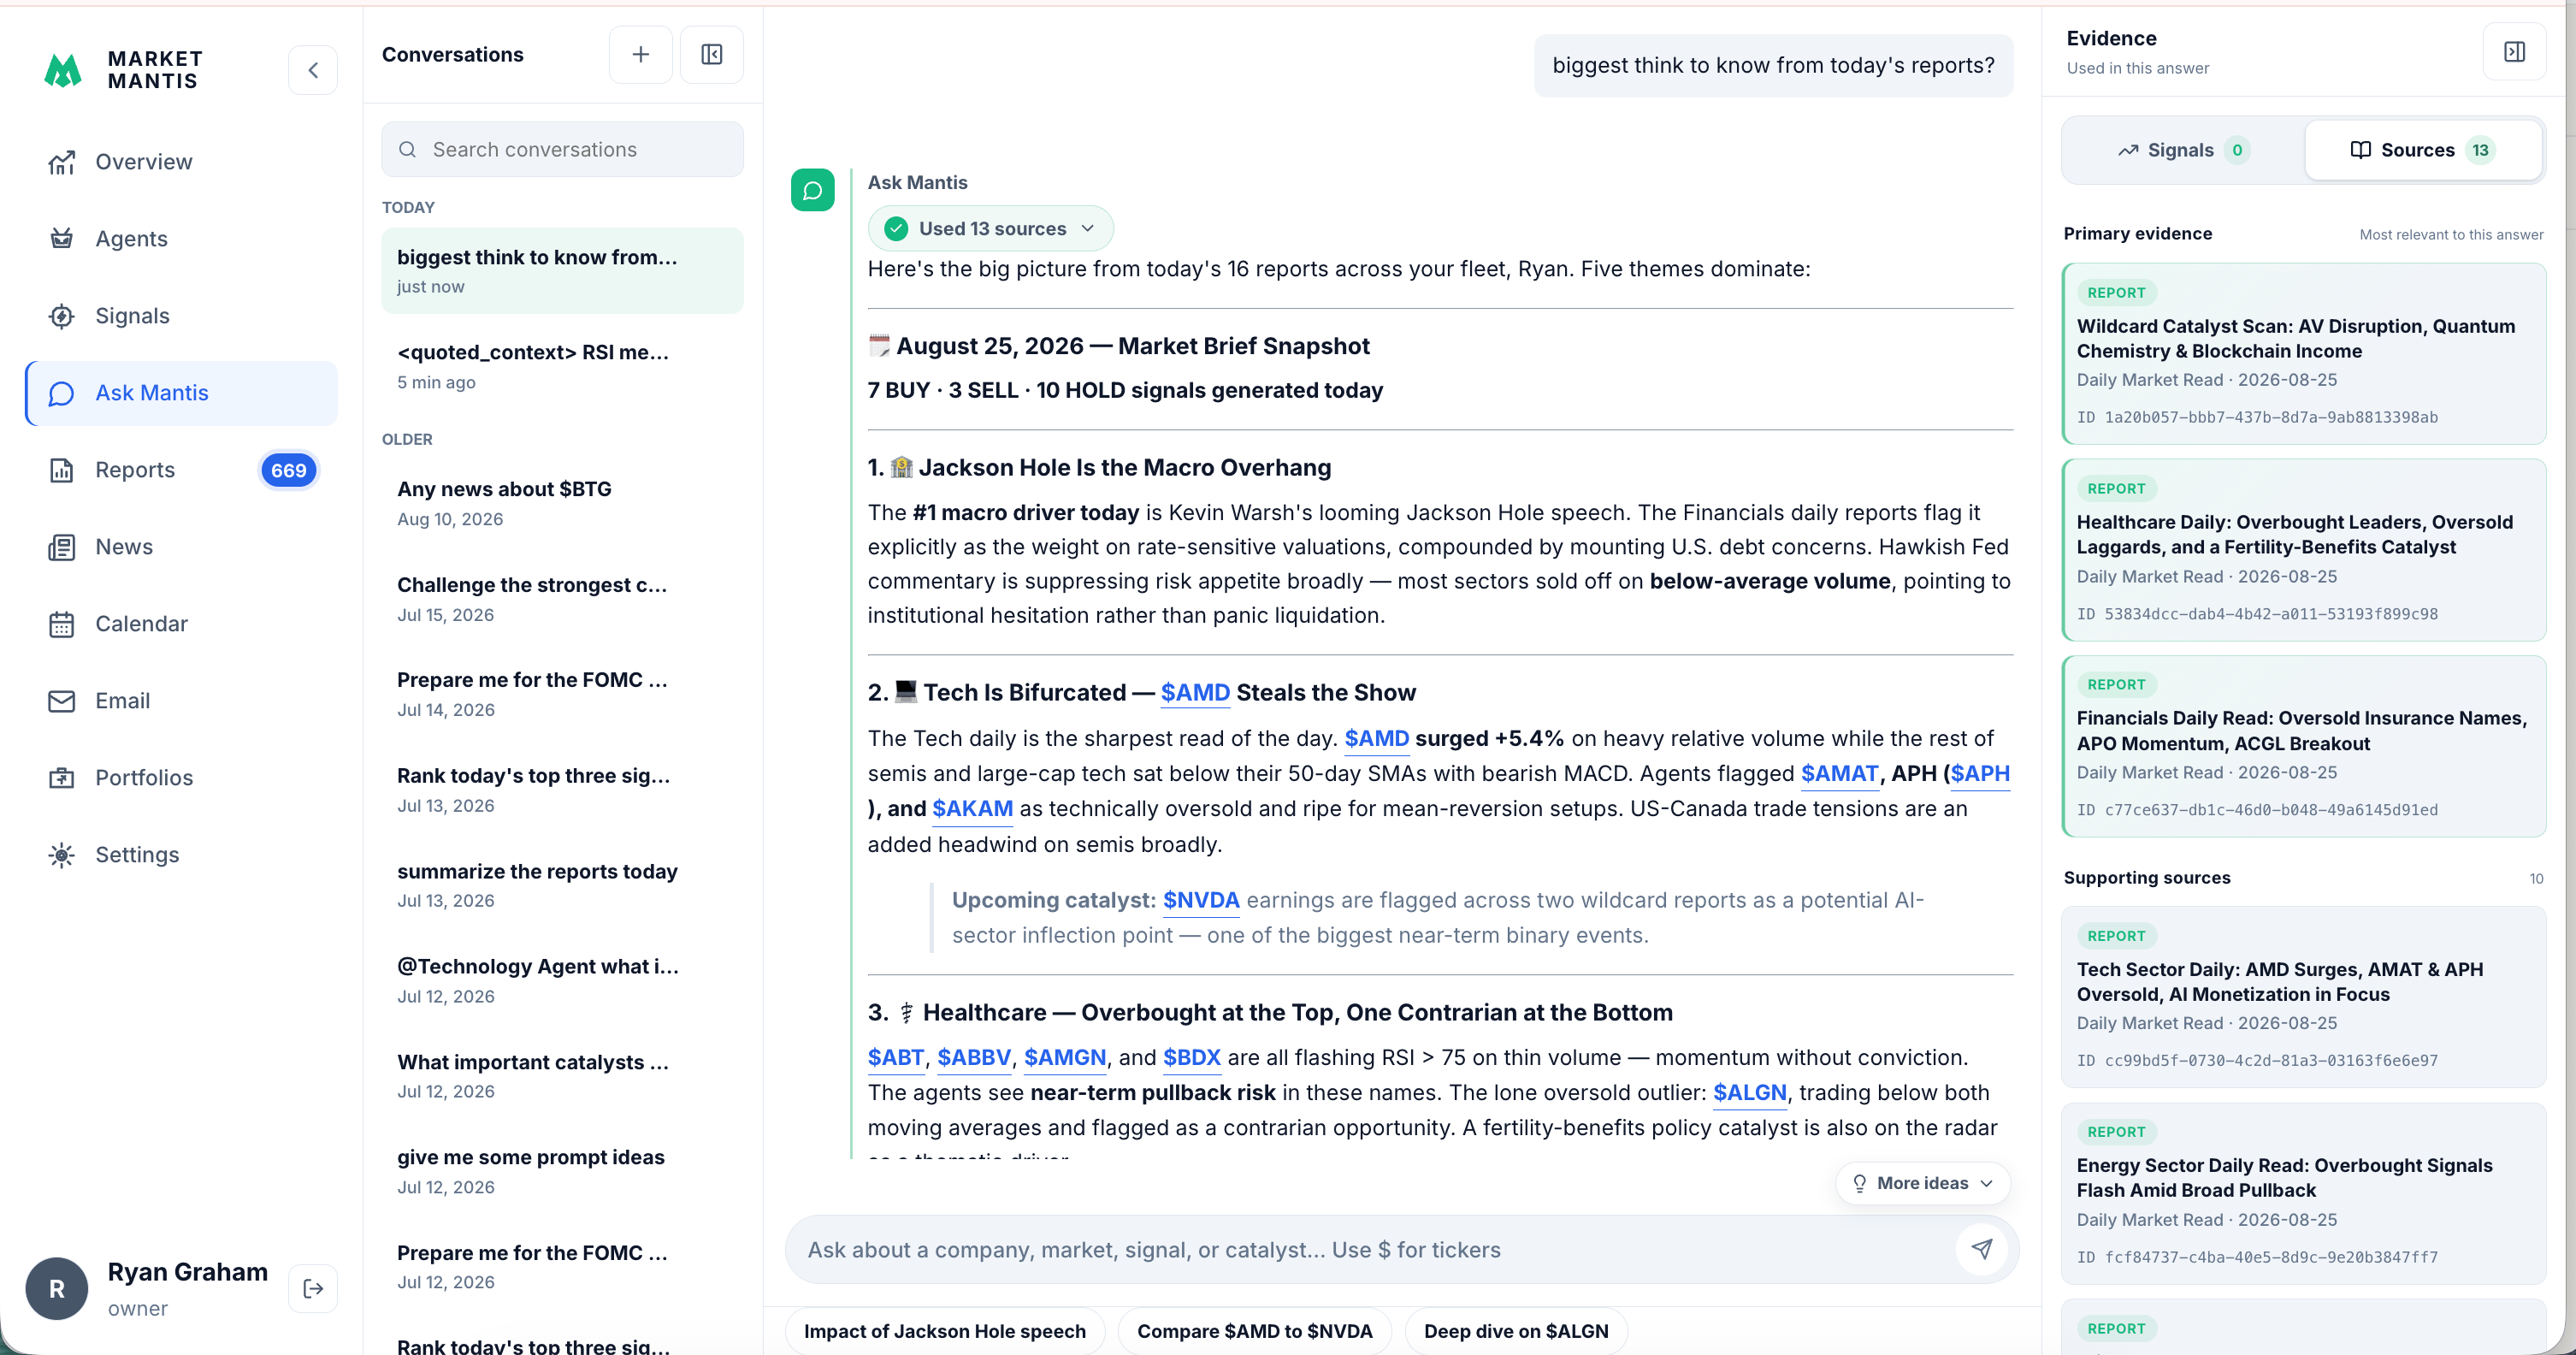
Task: Open the News section
Action: point(182,547)
